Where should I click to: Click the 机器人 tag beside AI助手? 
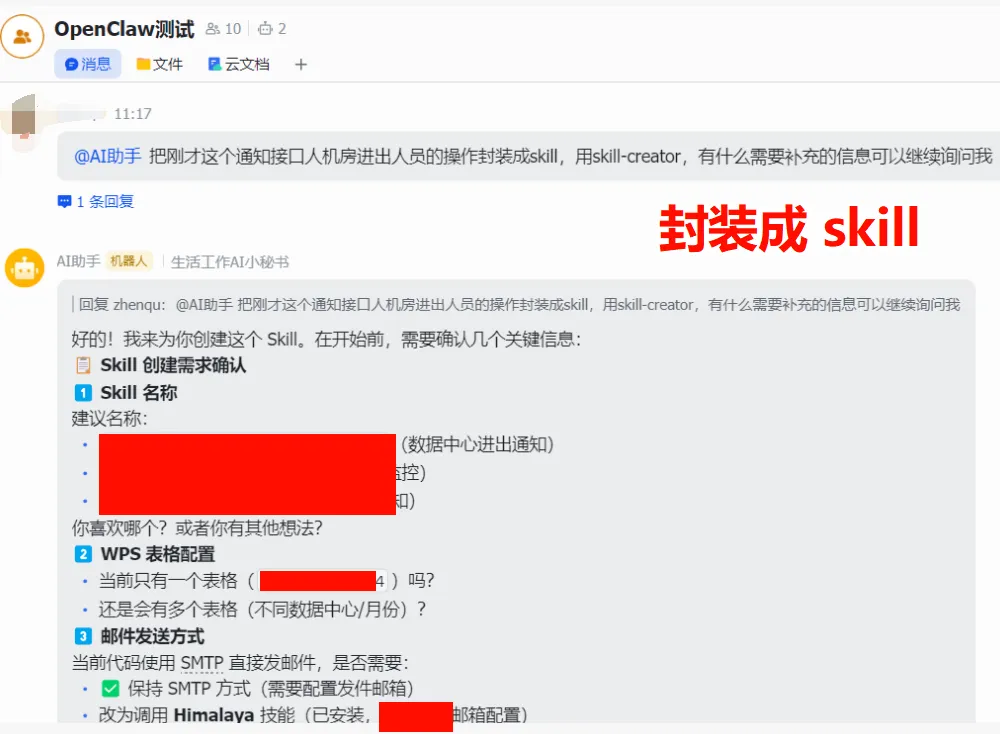click(x=129, y=261)
